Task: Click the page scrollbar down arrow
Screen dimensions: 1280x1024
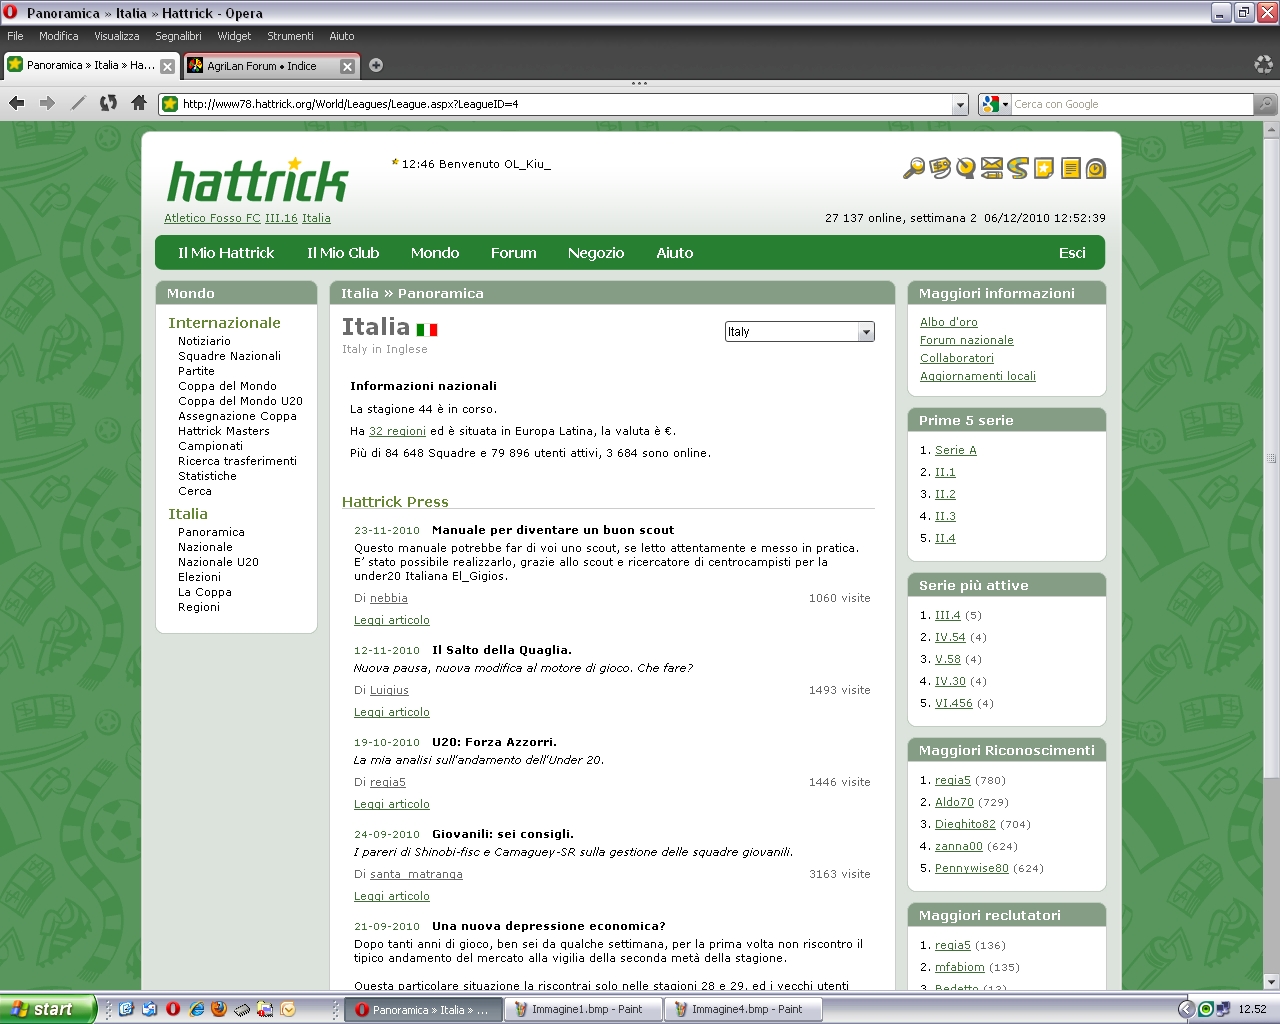Action: (1271, 982)
